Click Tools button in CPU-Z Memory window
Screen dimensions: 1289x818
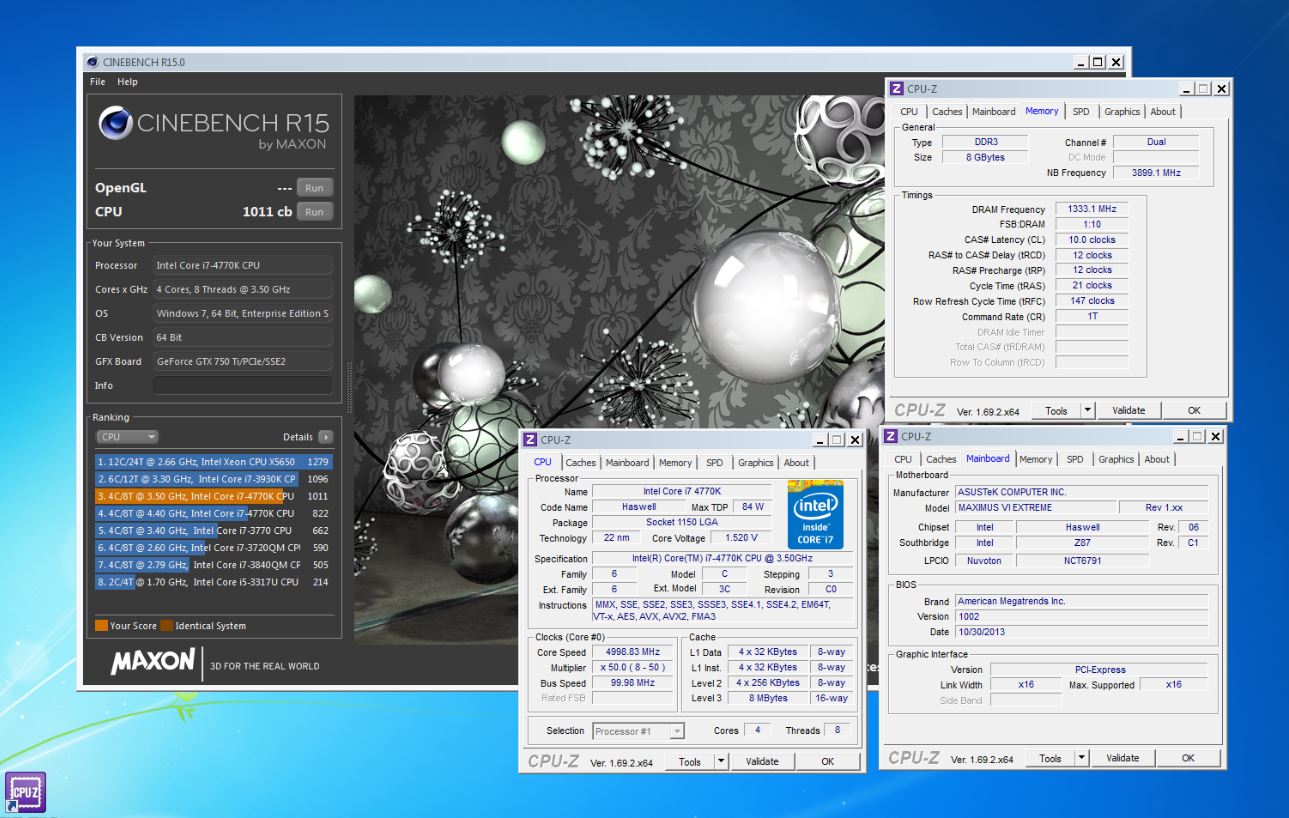[x=1056, y=410]
